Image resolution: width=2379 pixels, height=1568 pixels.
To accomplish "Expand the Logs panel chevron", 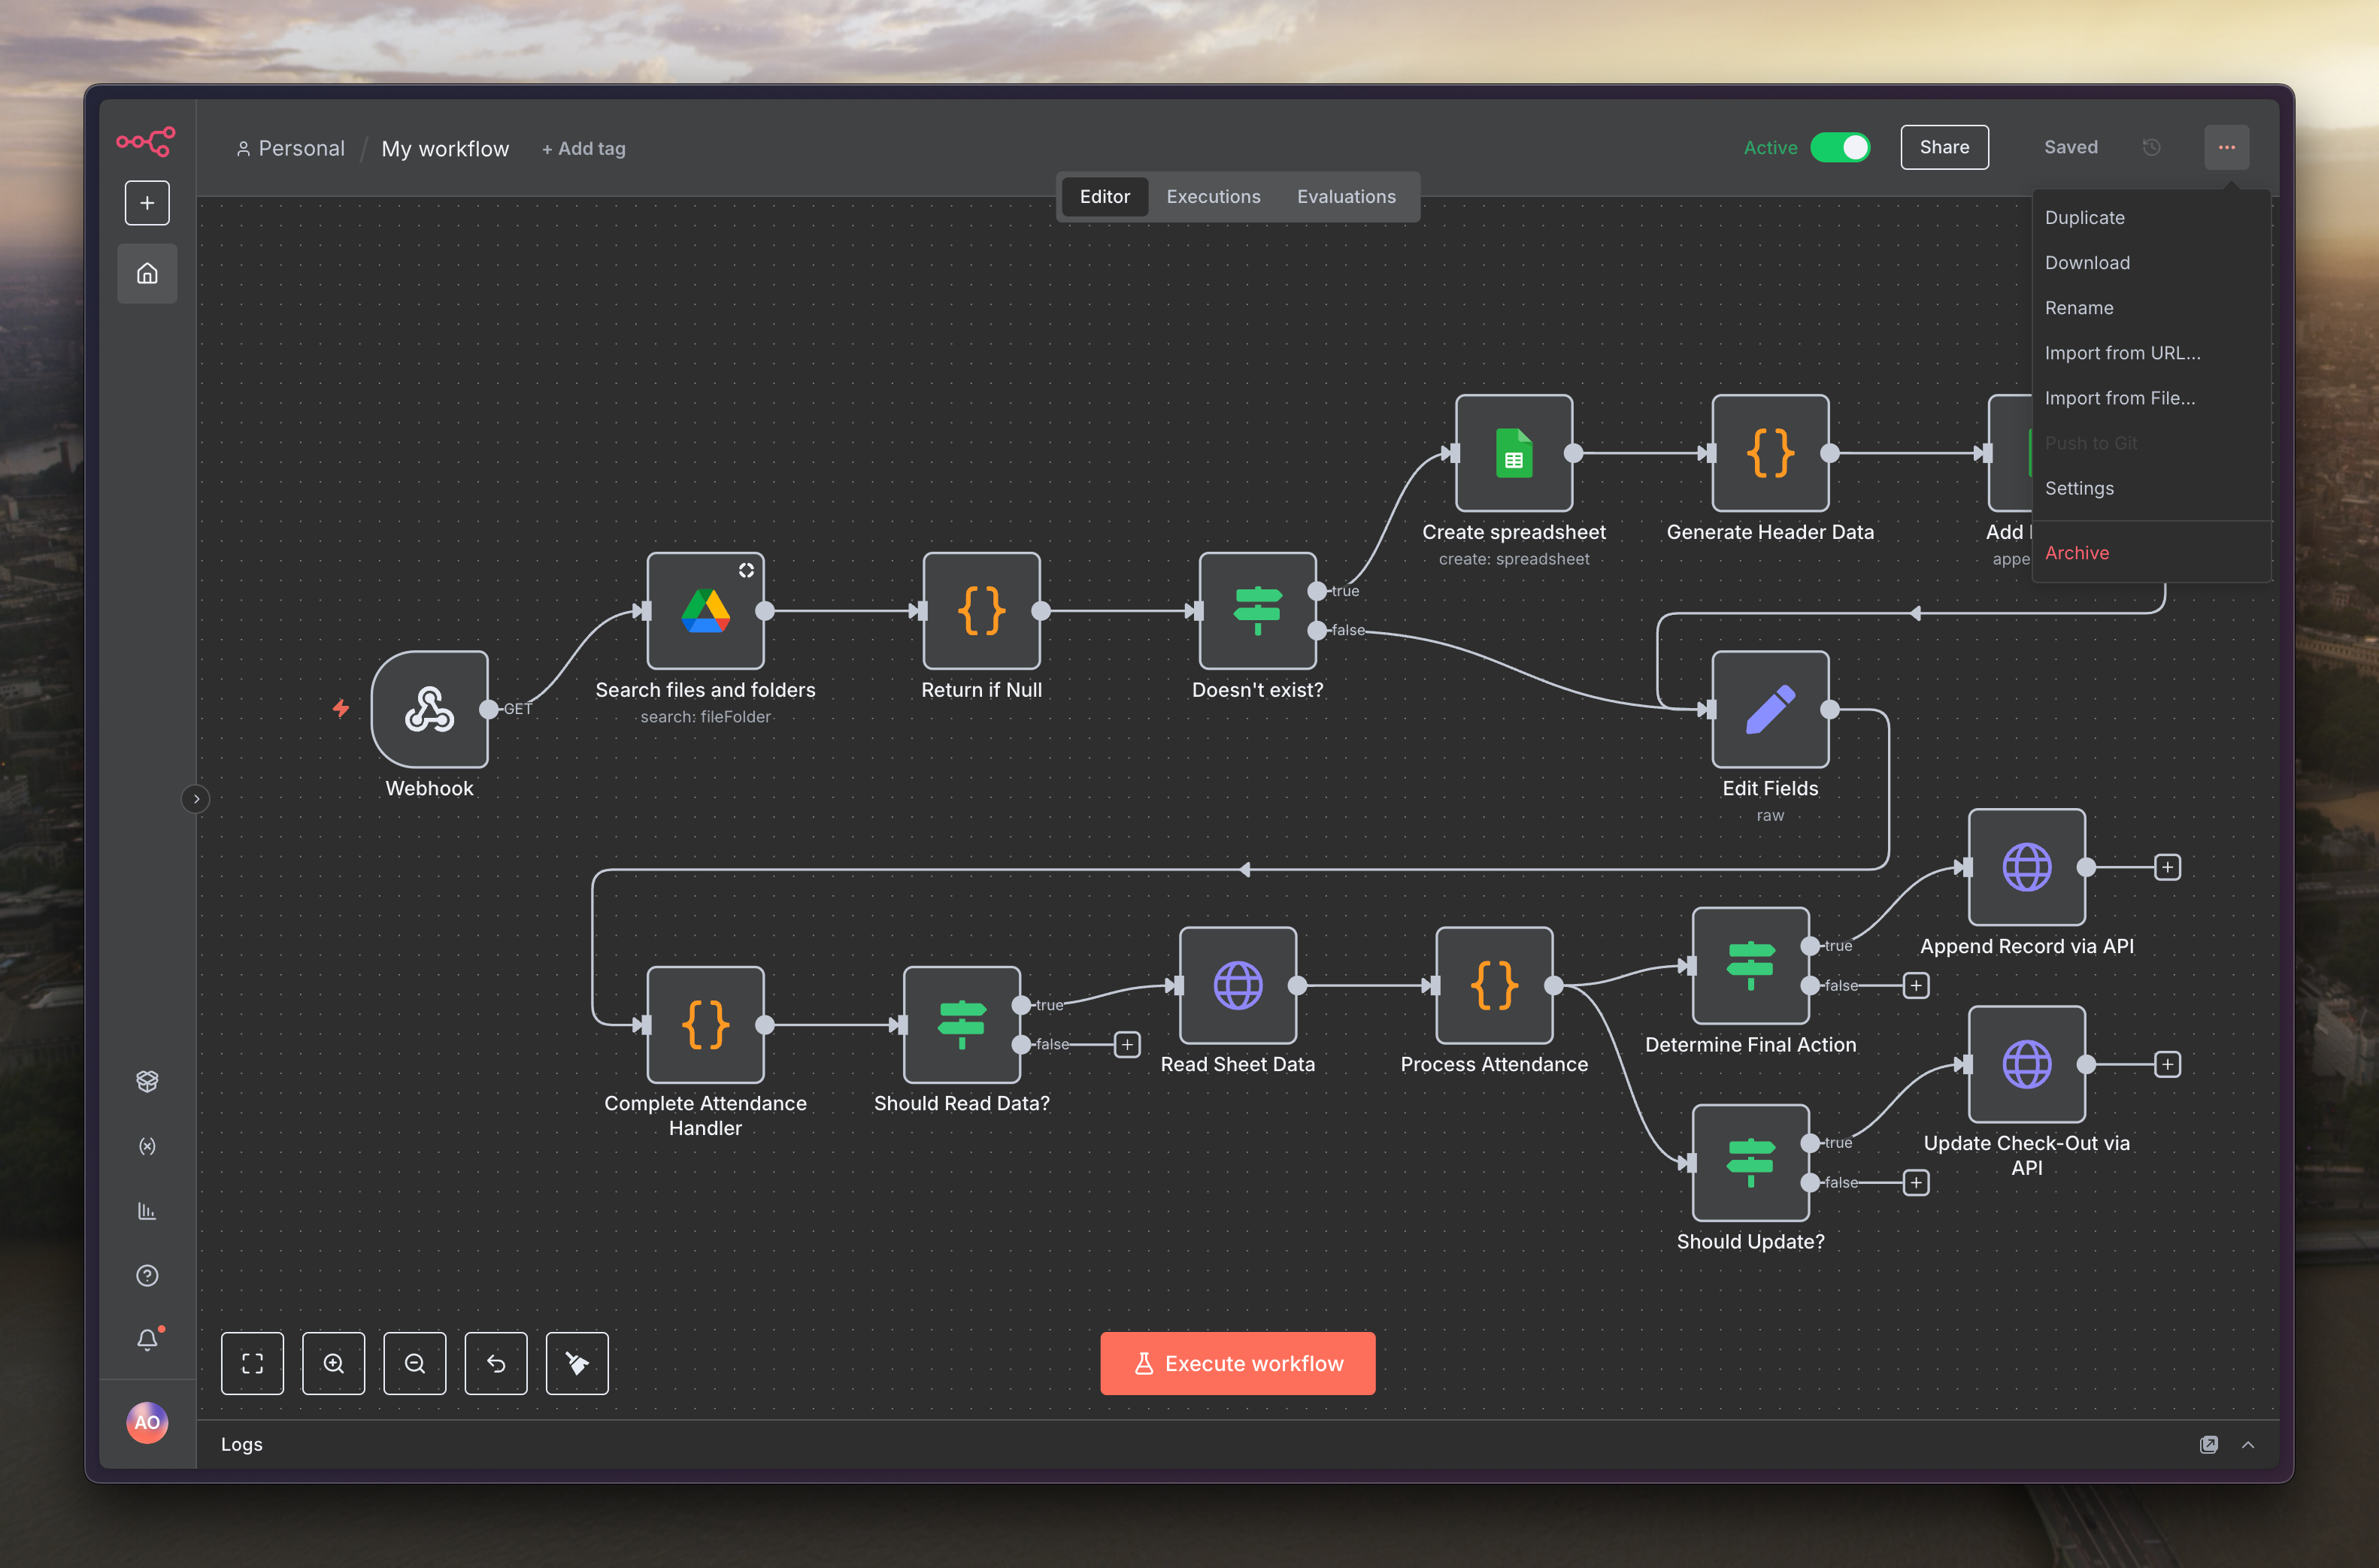I will (2248, 1444).
